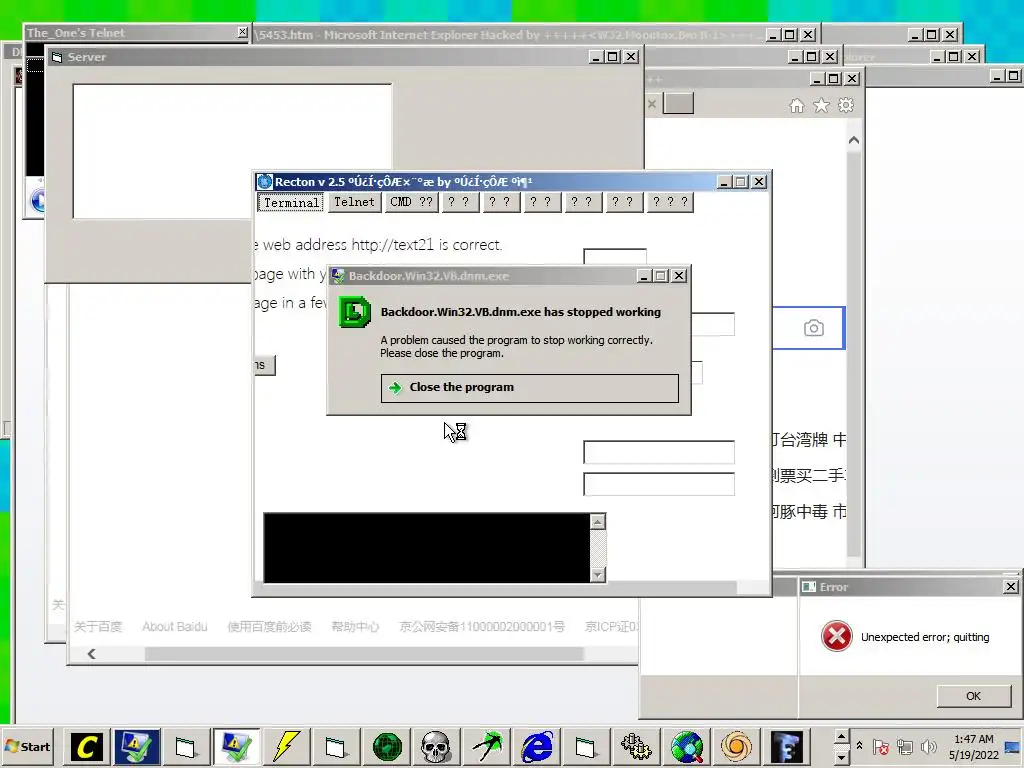The width and height of the screenshot is (1024, 768).
Task: Open the green globe taskbar app
Action: [x=387, y=746]
